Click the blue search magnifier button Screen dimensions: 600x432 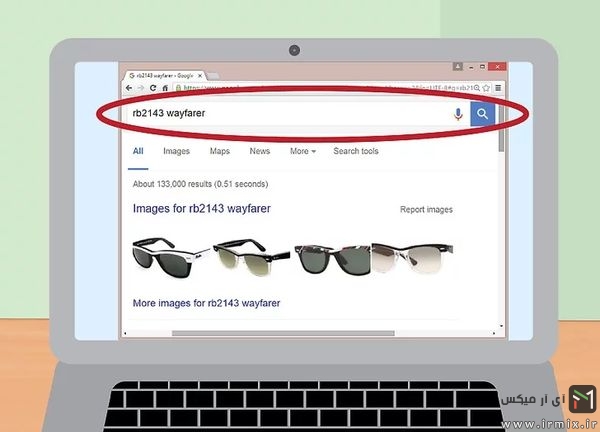[482, 114]
